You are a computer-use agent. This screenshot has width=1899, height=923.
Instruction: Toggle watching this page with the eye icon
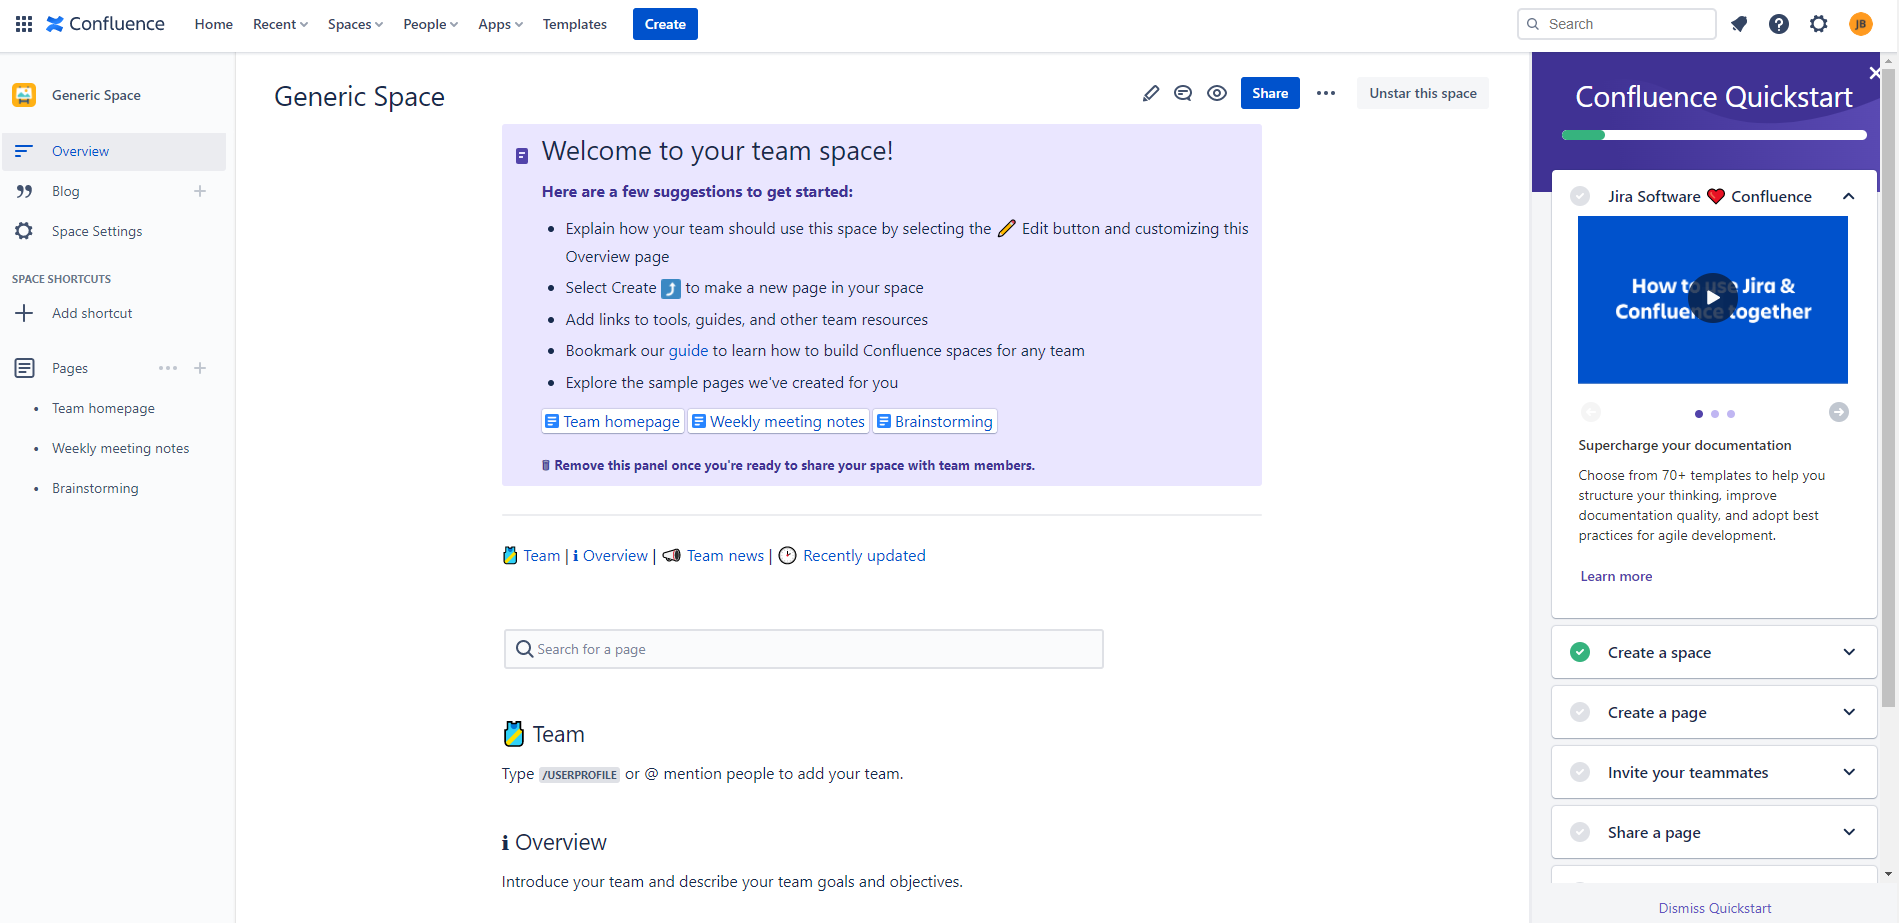click(1216, 92)
